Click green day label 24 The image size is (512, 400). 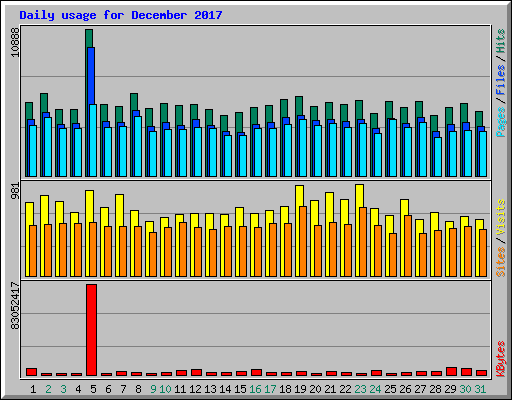375,389
